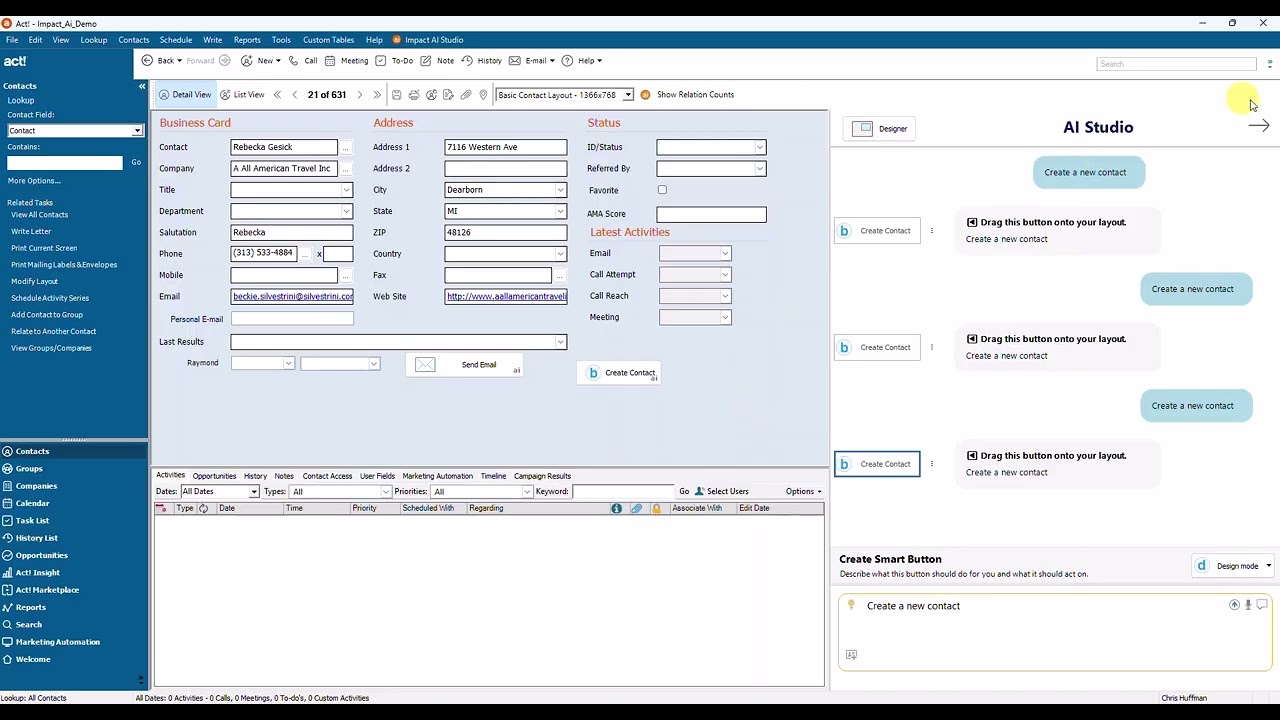The image size is (1280, 720).
Task: Open the Design mode dropdown
Action: click(x=1268, y=566)
